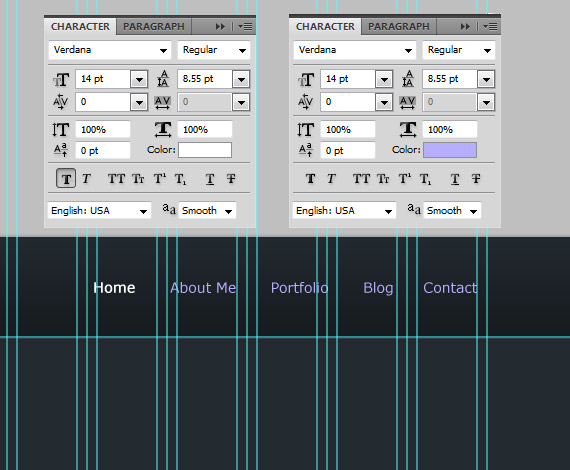Image resolution: width=570 pixels, height=470 pixels.
Task: Open Regular font style dropdown in left panel
Action: 214,50
